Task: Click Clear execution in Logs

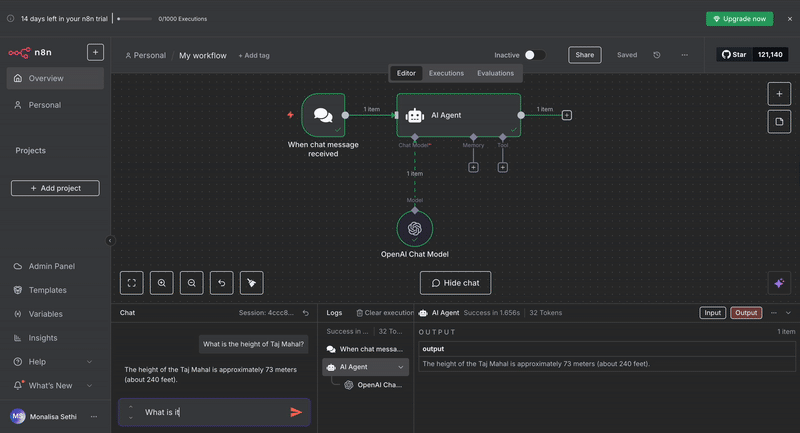Action: click(x=385, y=313)
